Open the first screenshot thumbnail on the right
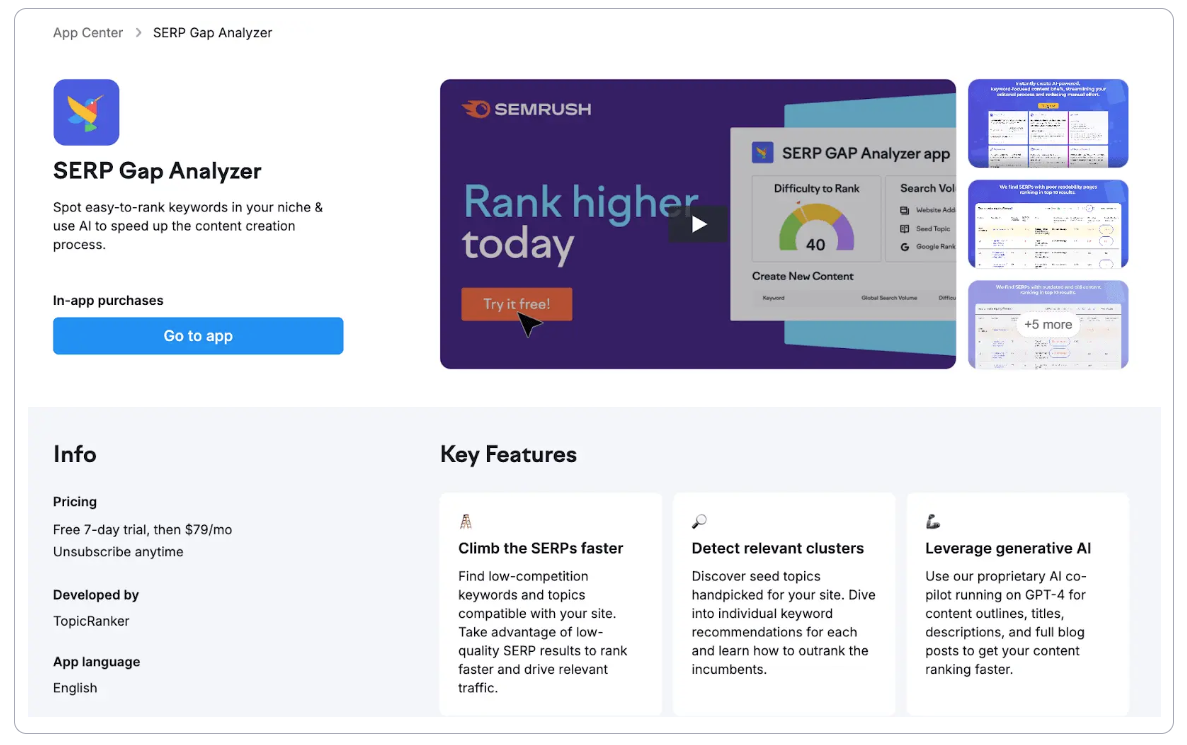The width and height of the screenshot is (1187, 745). pyautogui.click(x=1047, y=122)
